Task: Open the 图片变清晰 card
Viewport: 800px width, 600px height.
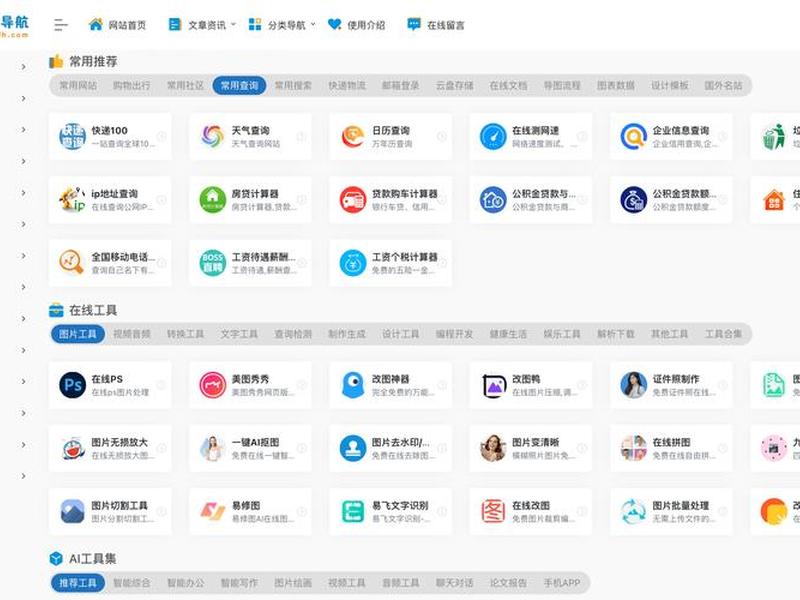Action: tap(531, 448)
